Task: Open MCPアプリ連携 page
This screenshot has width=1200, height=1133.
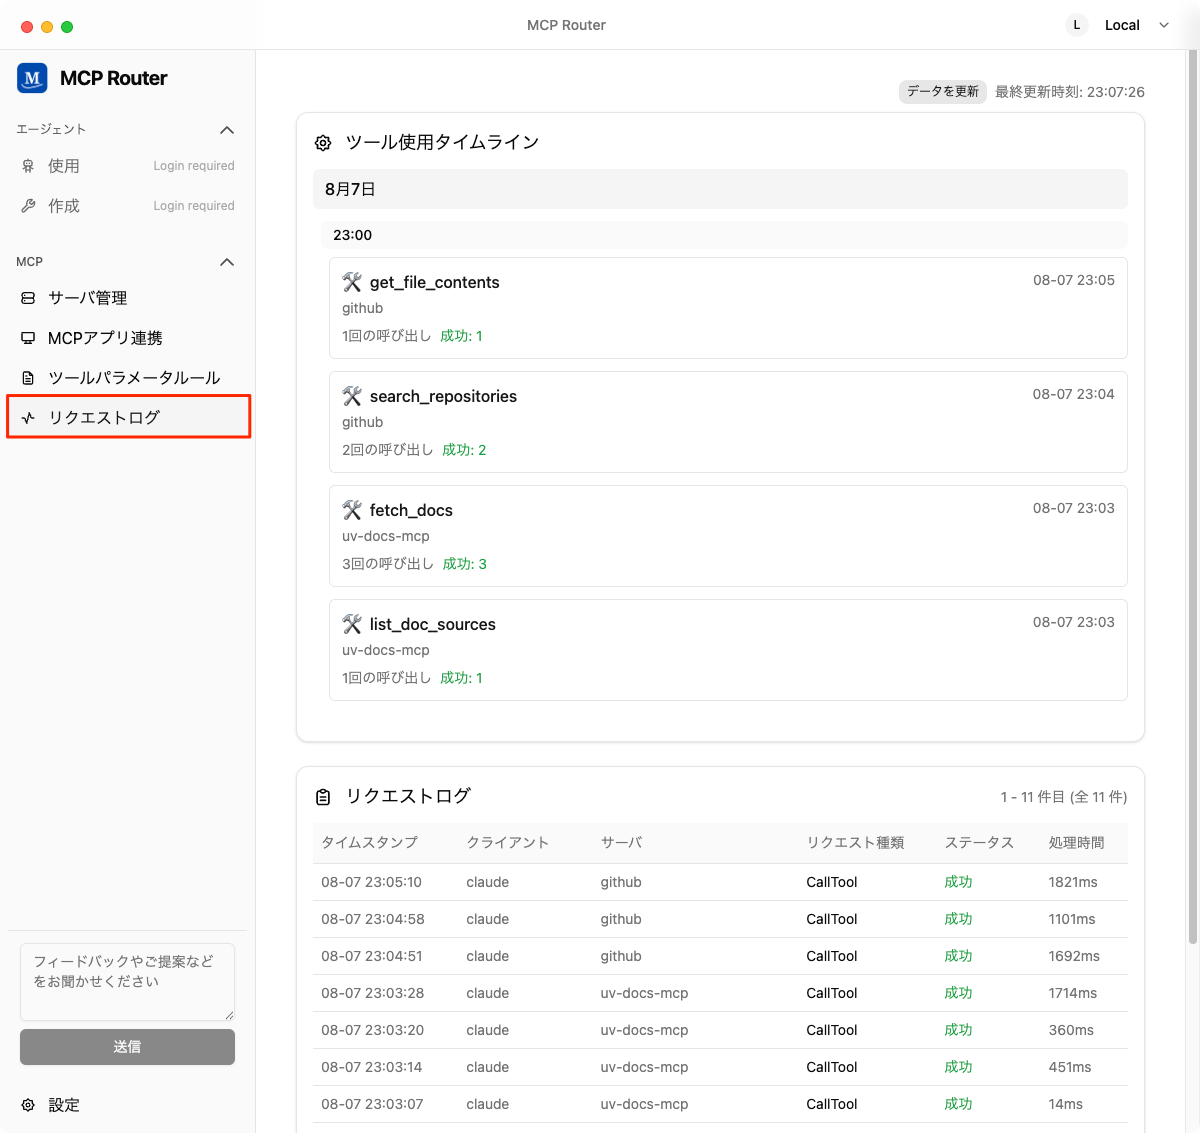Action: coord(128,338)
